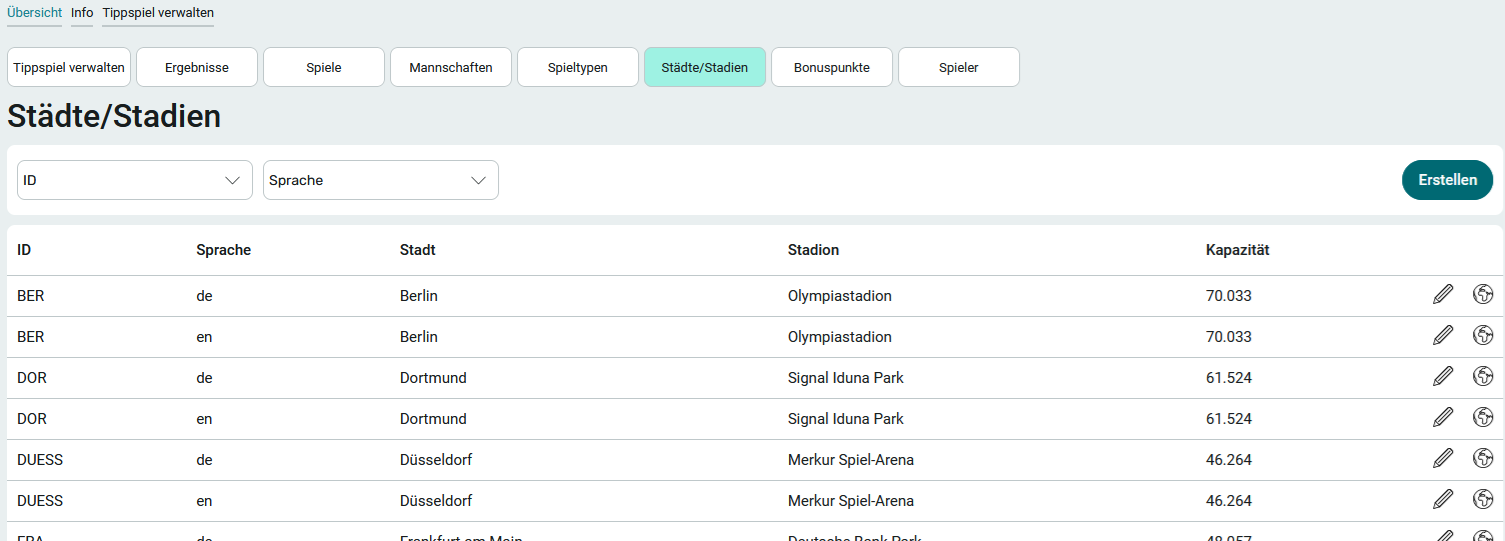The height and width of the screenshot is (541, 1505).
Task: Click the Erstellen button
Action: [x=1448, y=180]
